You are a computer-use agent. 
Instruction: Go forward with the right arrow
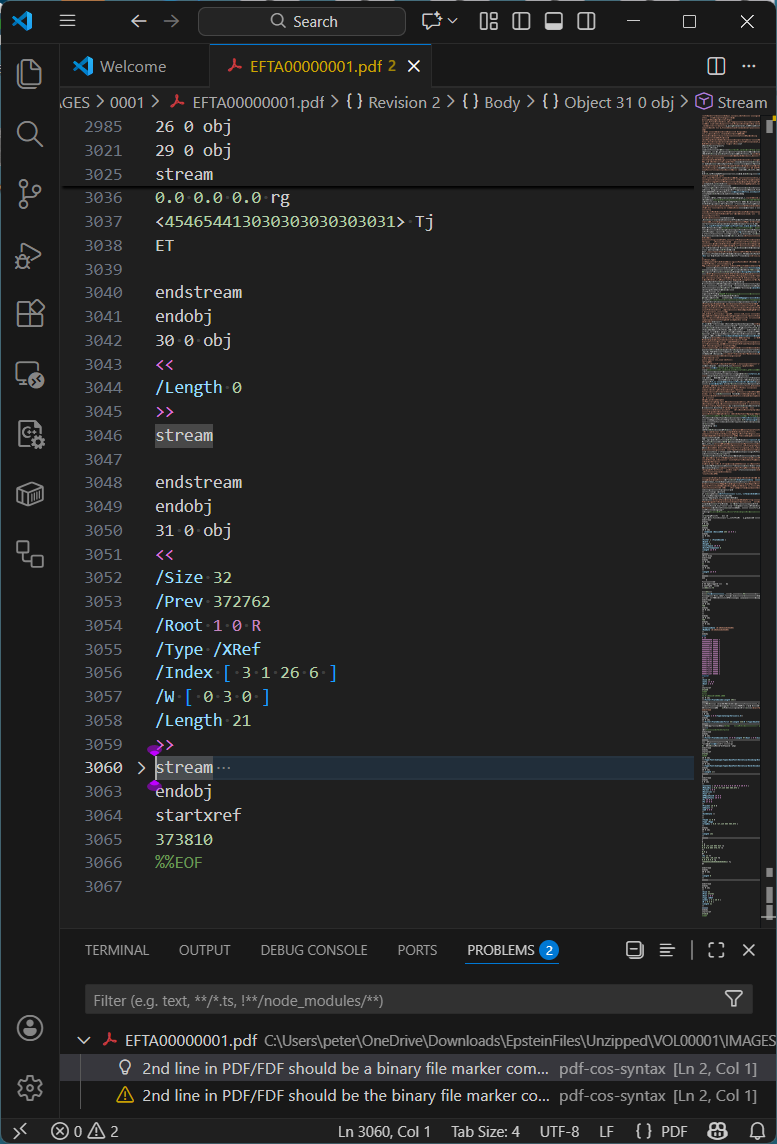(171, 21)
